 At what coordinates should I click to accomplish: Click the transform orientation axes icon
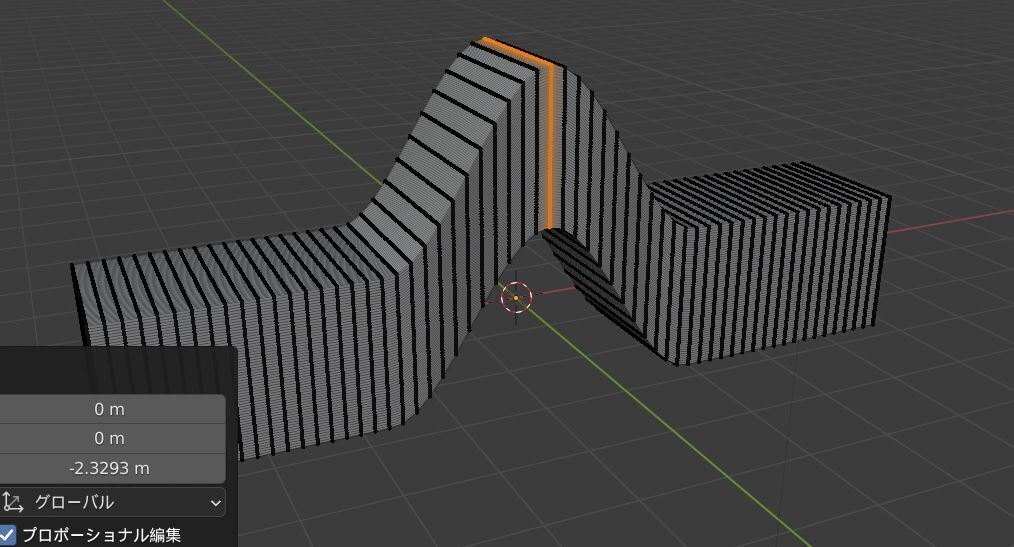pos(12,502)
